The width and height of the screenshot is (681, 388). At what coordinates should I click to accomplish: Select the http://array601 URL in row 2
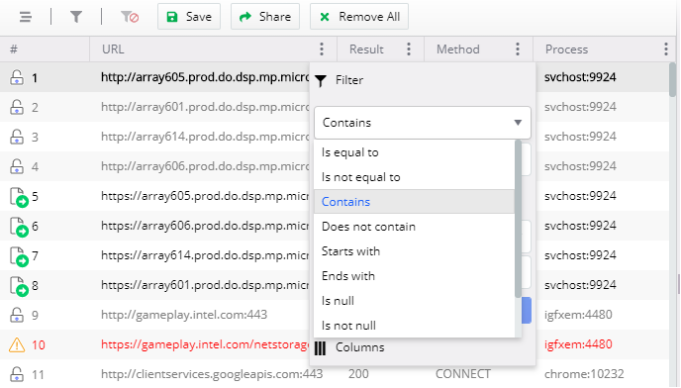(x=205, y=107)
